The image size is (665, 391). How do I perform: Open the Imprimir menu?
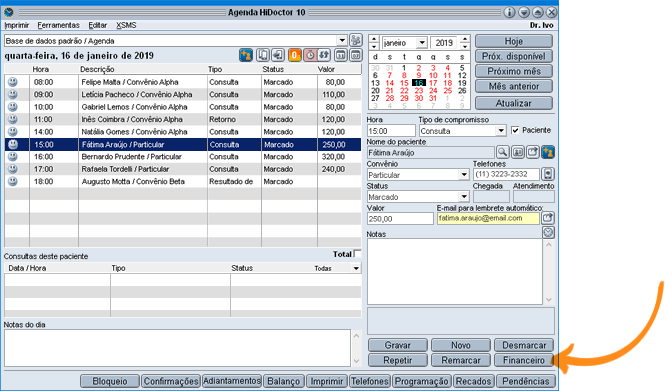17,25
